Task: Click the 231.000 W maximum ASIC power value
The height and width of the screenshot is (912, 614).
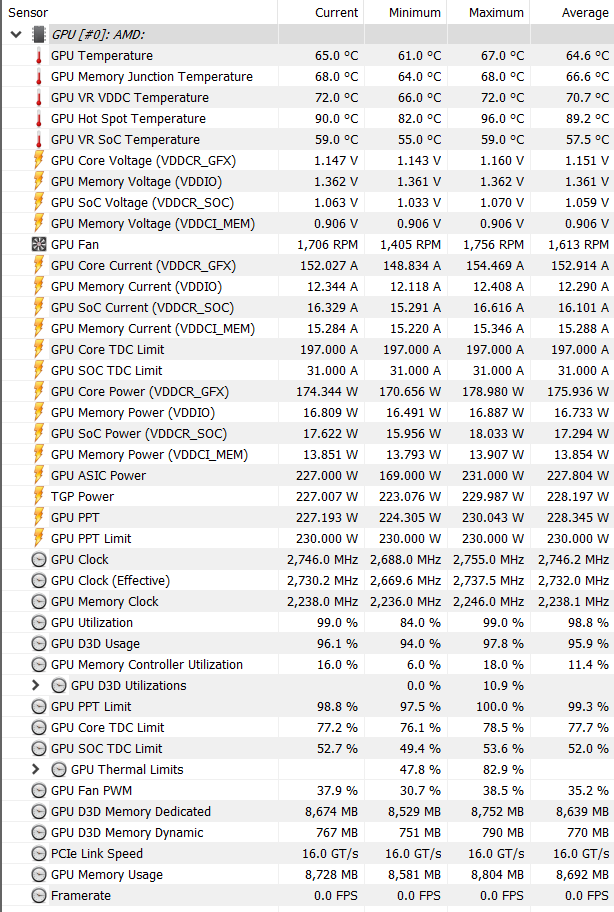Action: coord(493,476)
